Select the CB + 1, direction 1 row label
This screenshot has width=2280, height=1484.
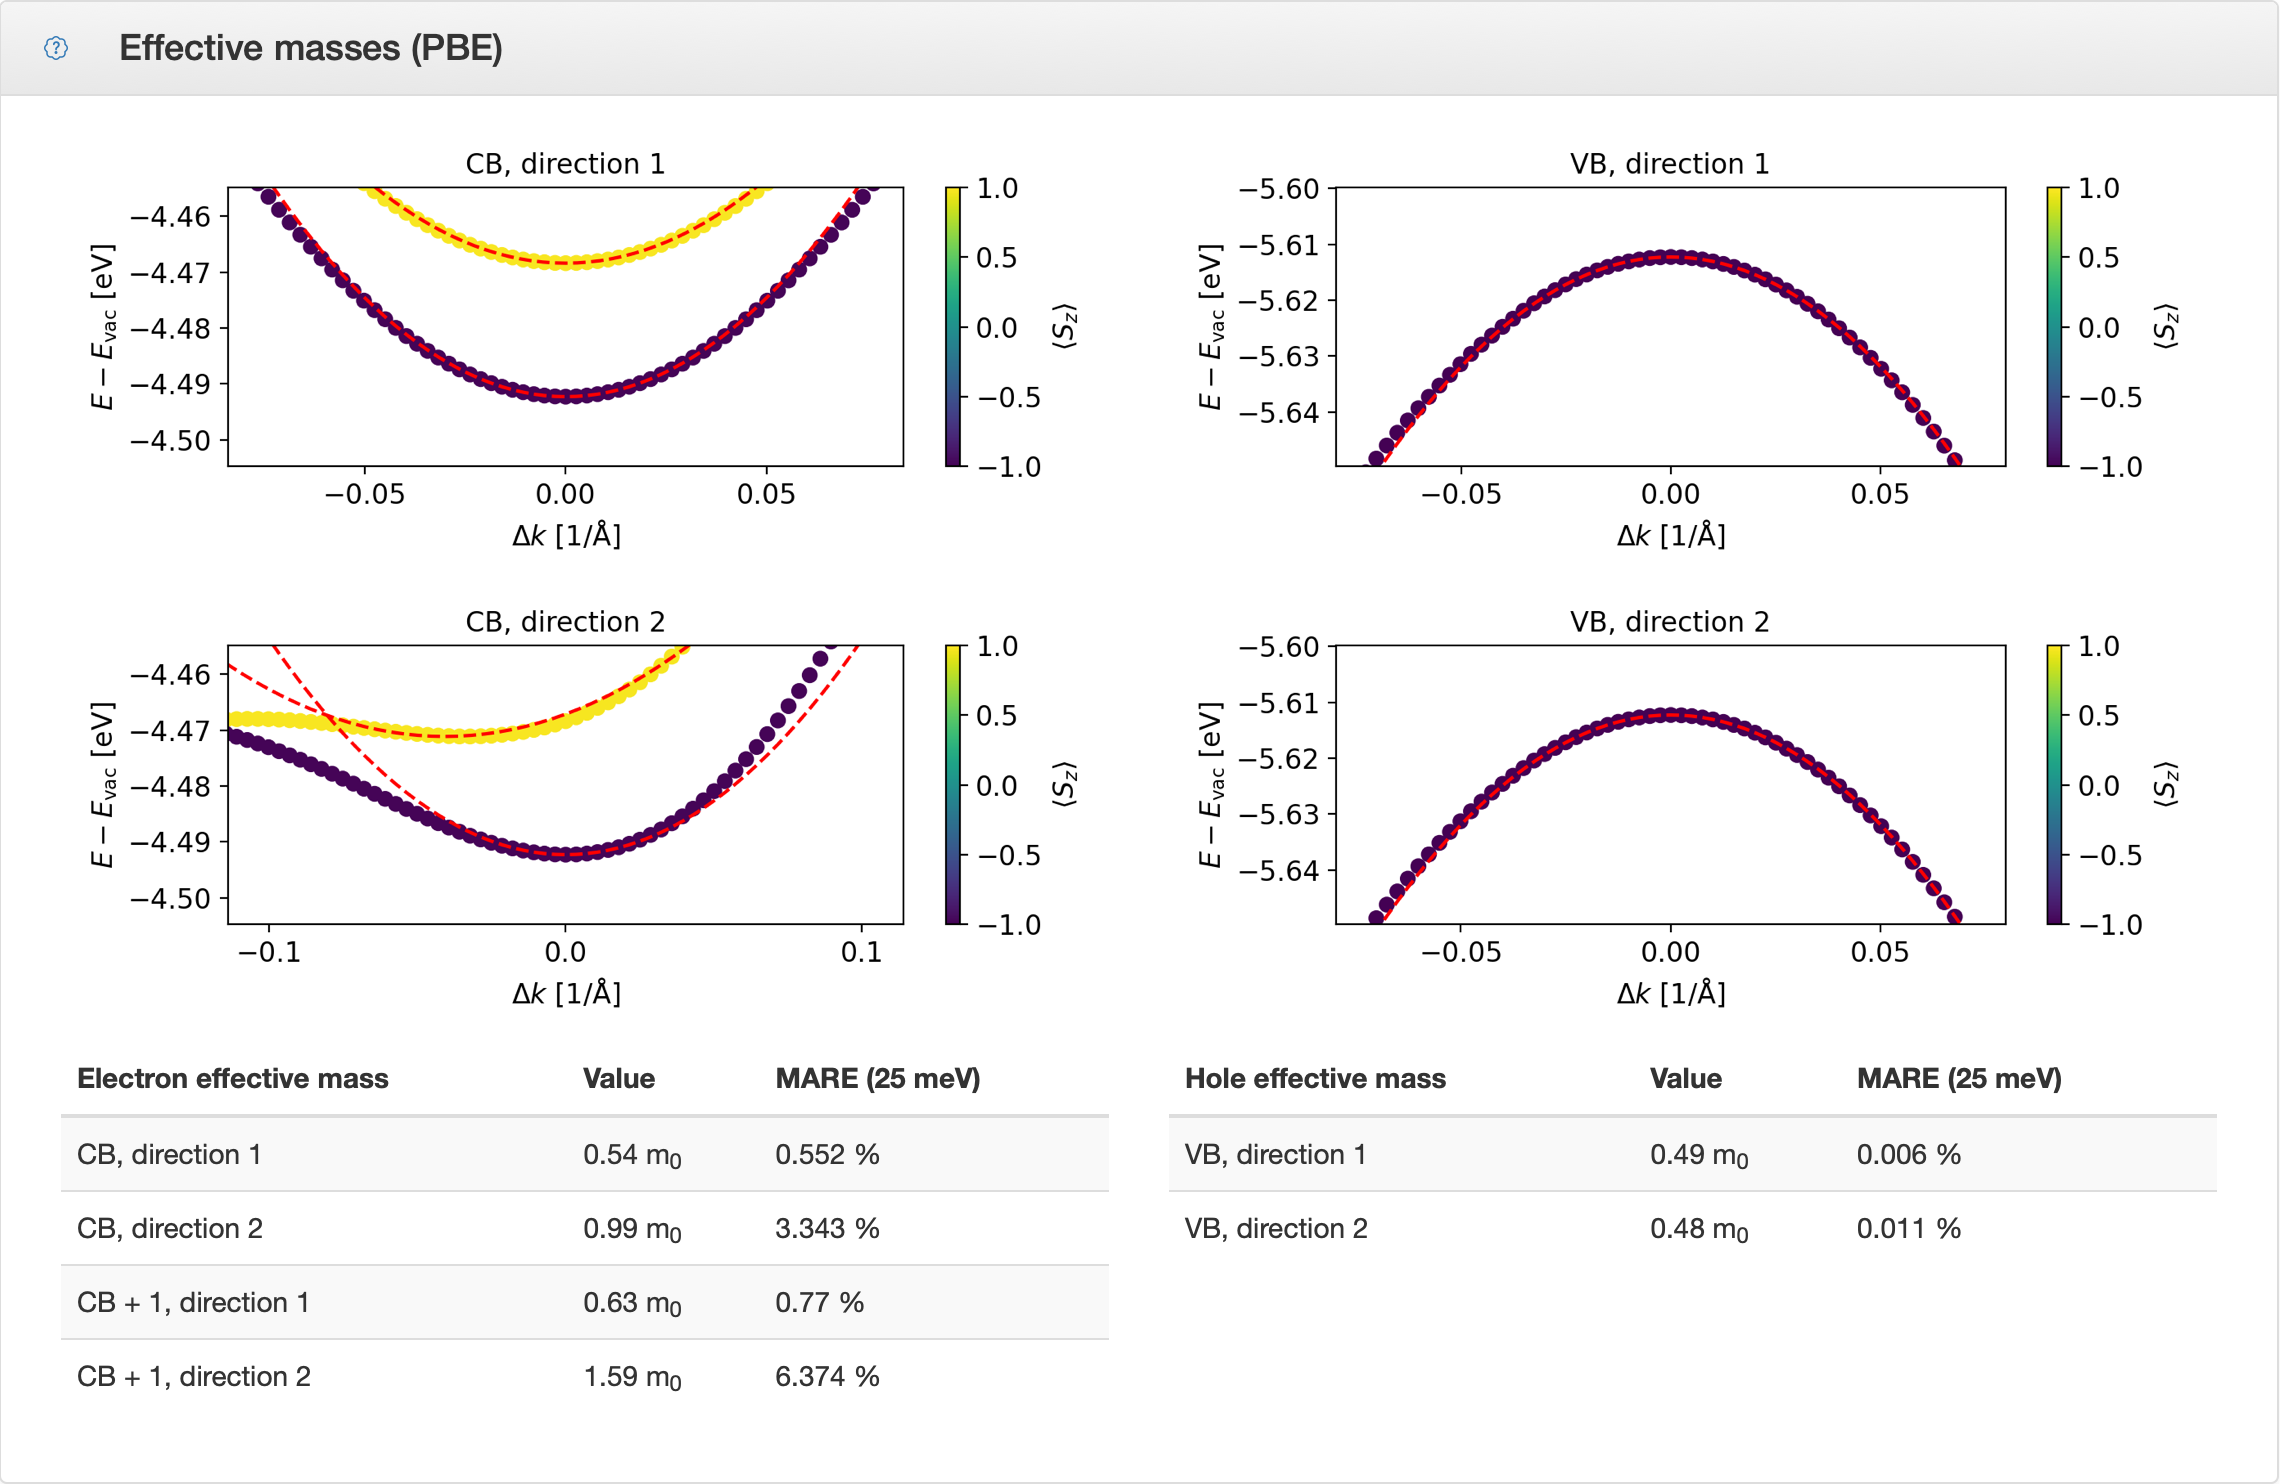pos(193,1302)
